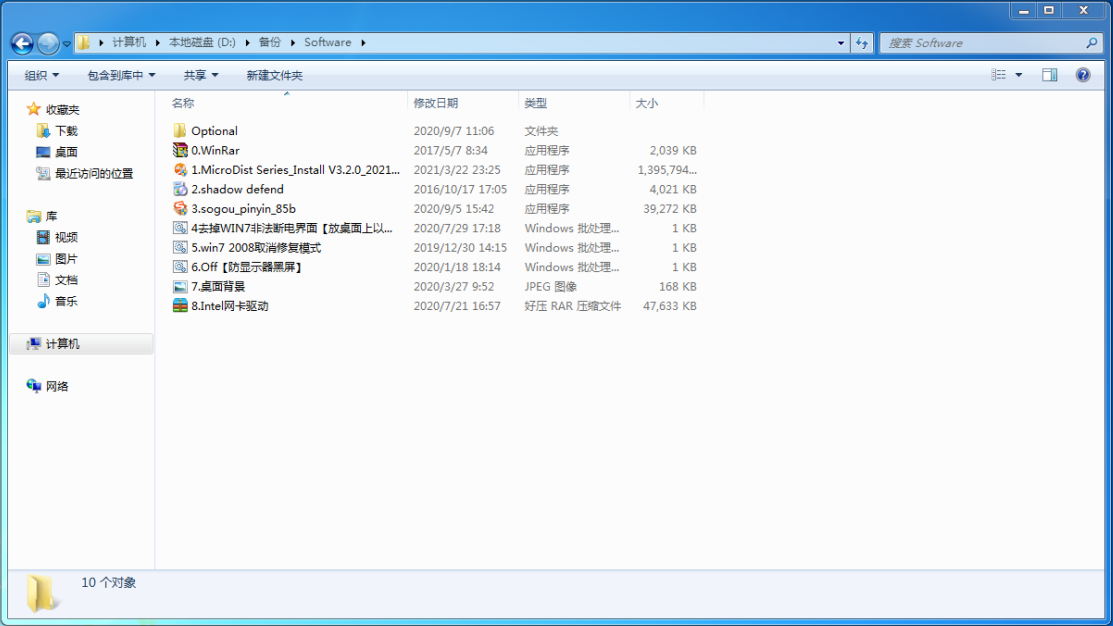This screenshot has width=1113, height=626.
Task: Select 计算机 in the navigation pane
Action: pos(62,344)
